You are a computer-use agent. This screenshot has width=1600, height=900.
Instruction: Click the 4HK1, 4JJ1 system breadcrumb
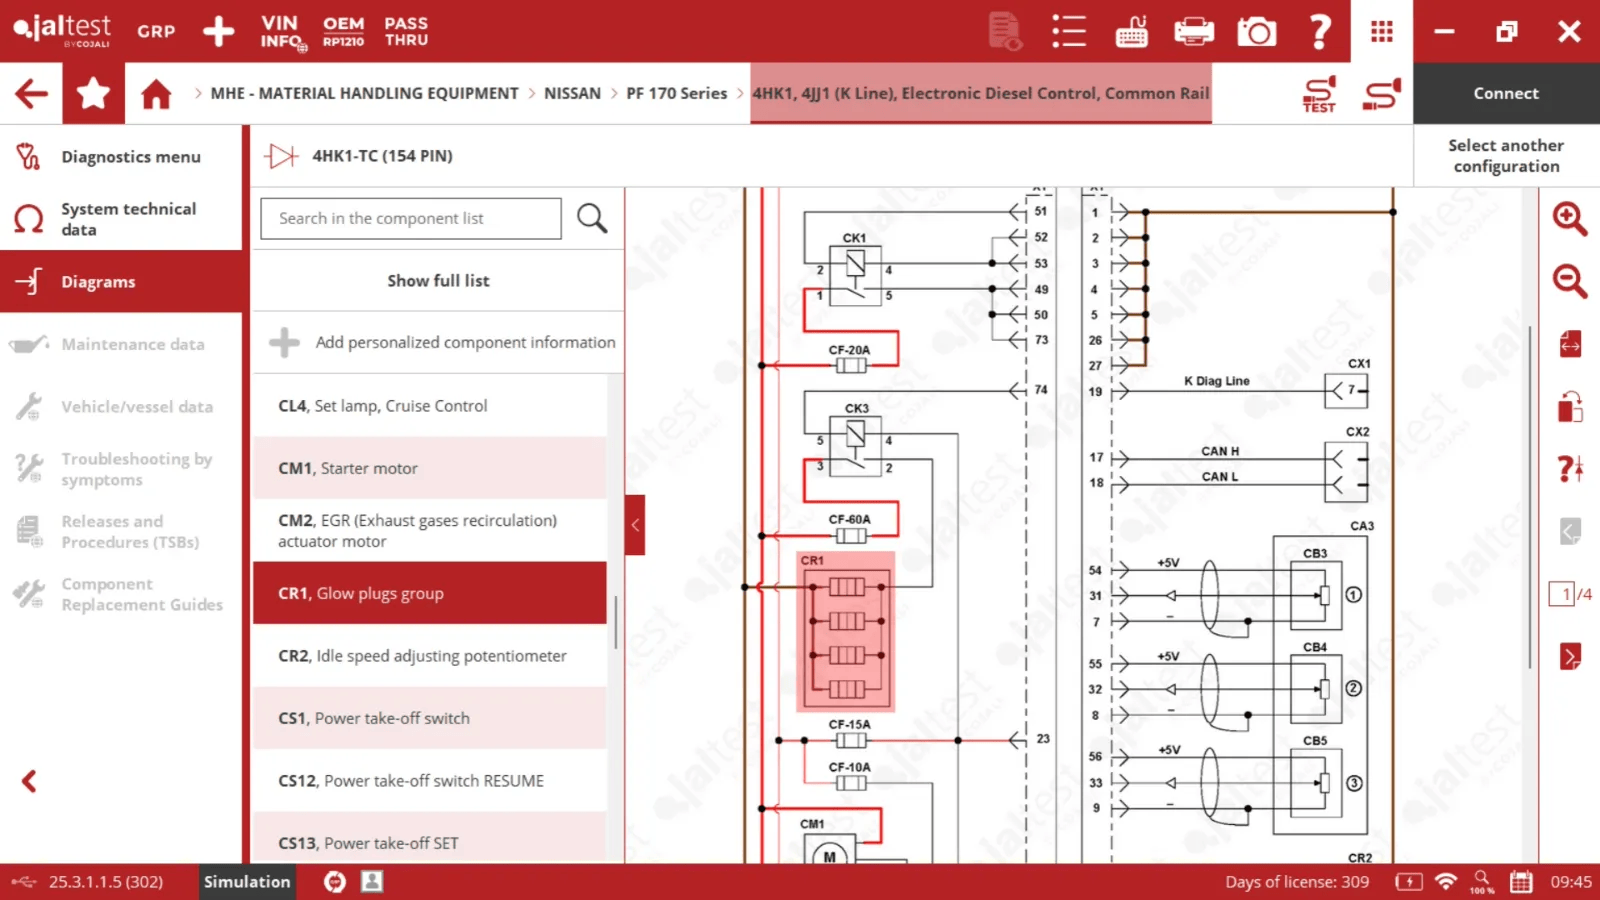pyautogui.click(x=981, y=93)
